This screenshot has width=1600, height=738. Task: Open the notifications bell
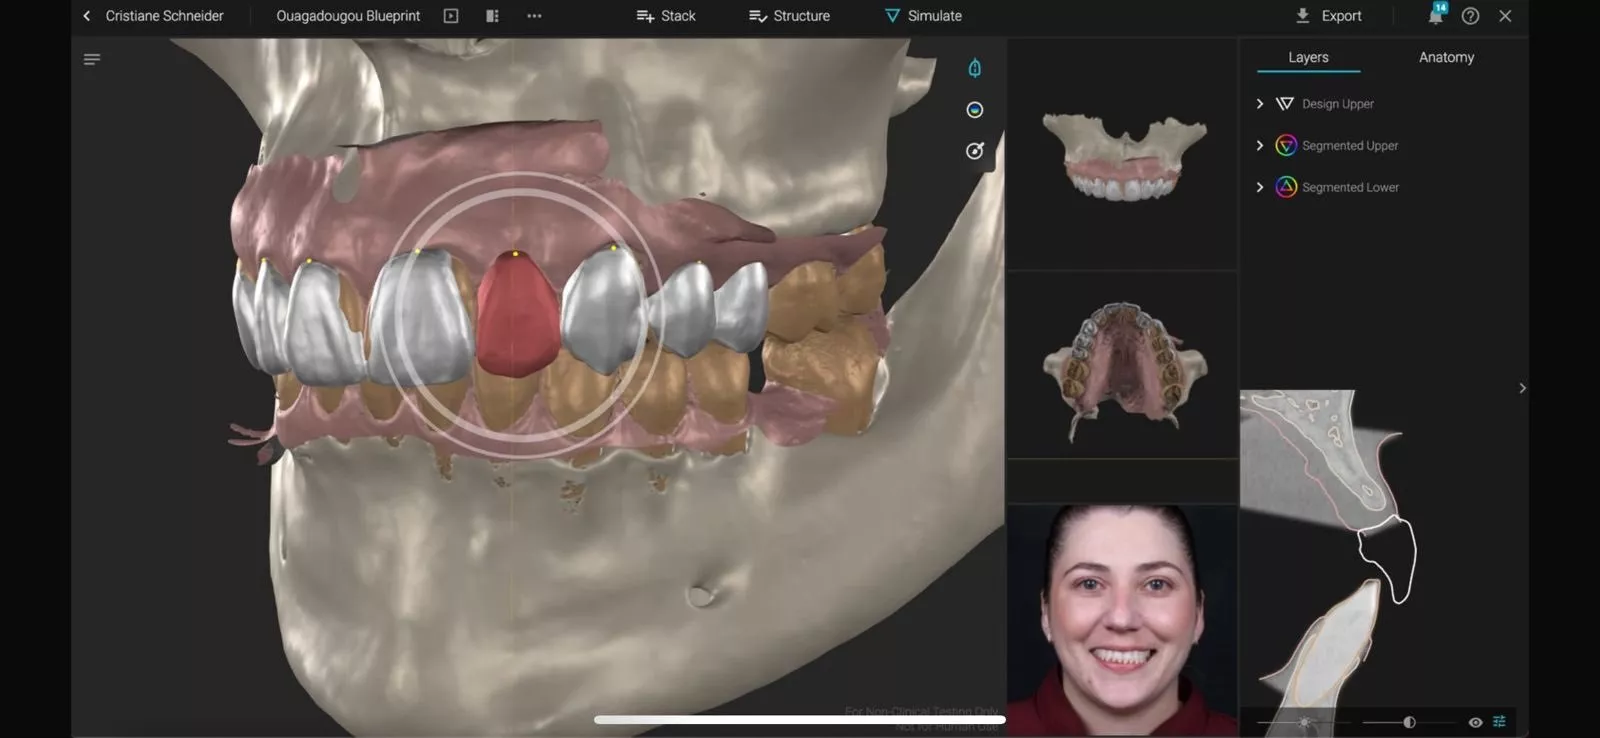coord(1435,16)
